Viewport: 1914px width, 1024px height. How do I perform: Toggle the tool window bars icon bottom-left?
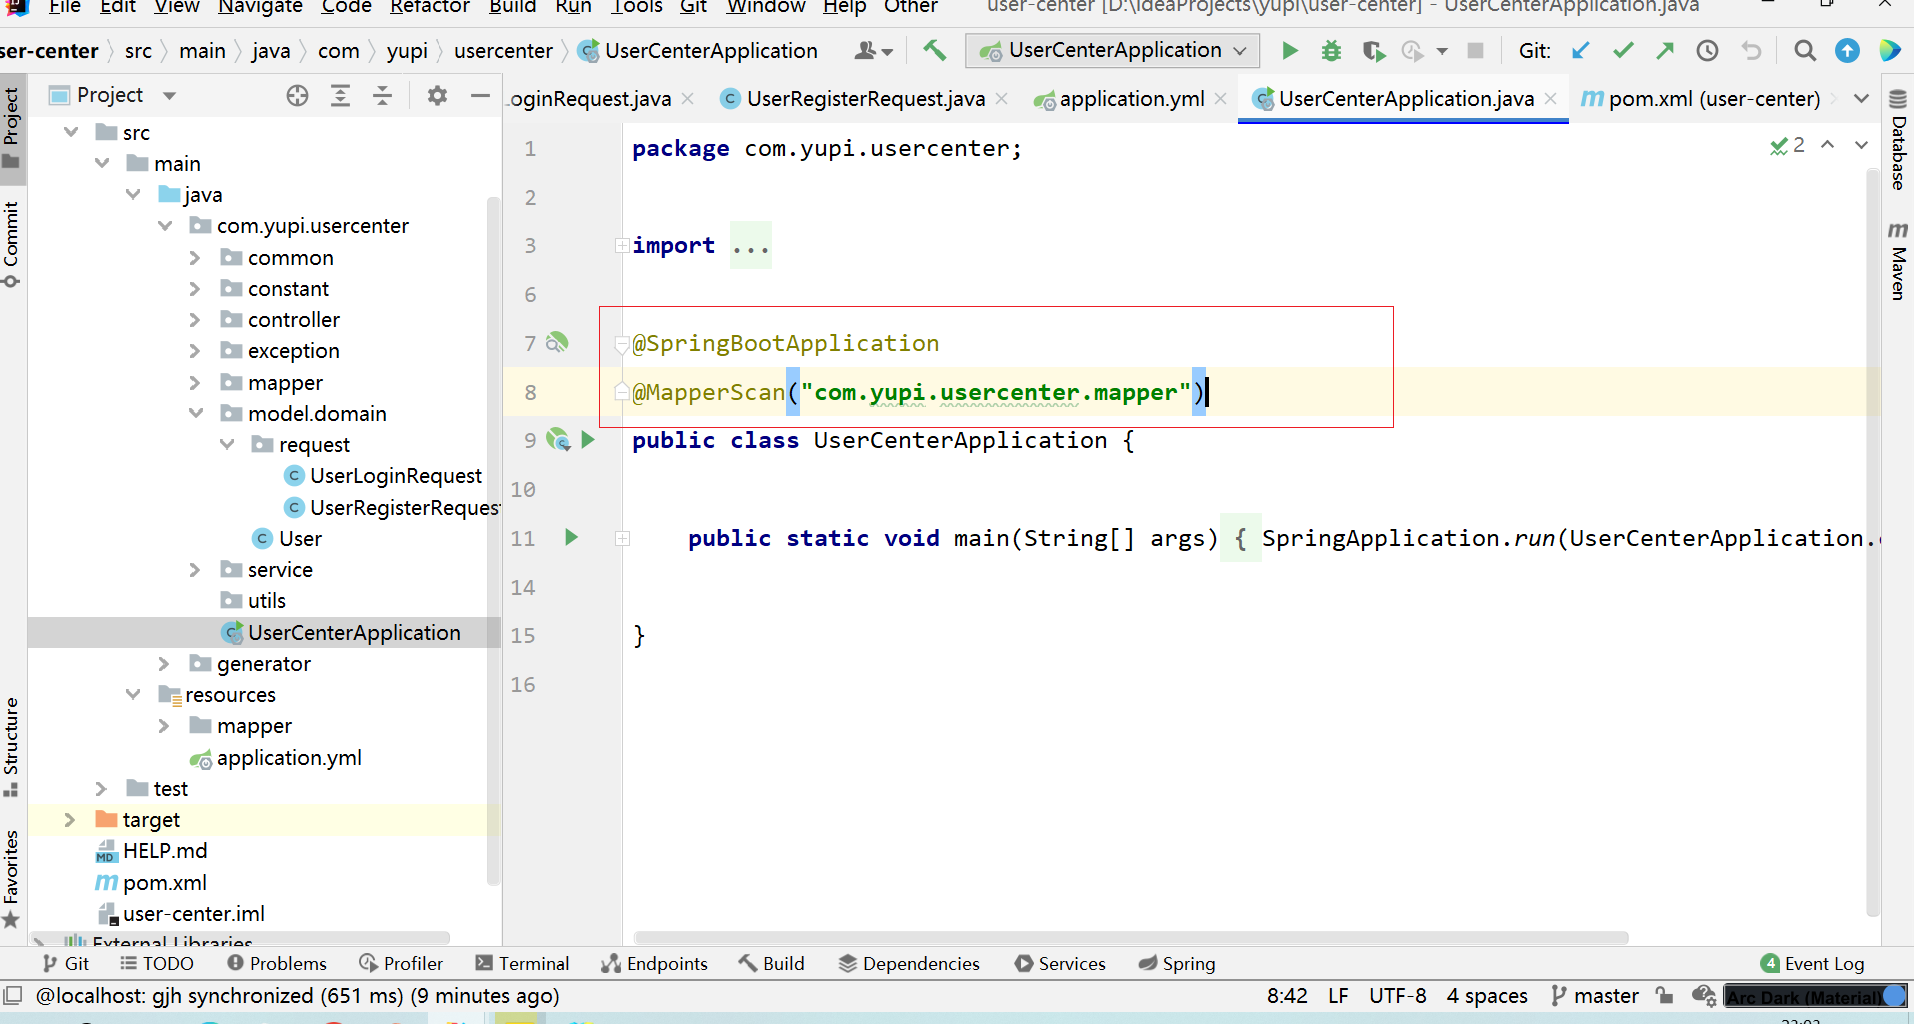(x=13, y=995)
